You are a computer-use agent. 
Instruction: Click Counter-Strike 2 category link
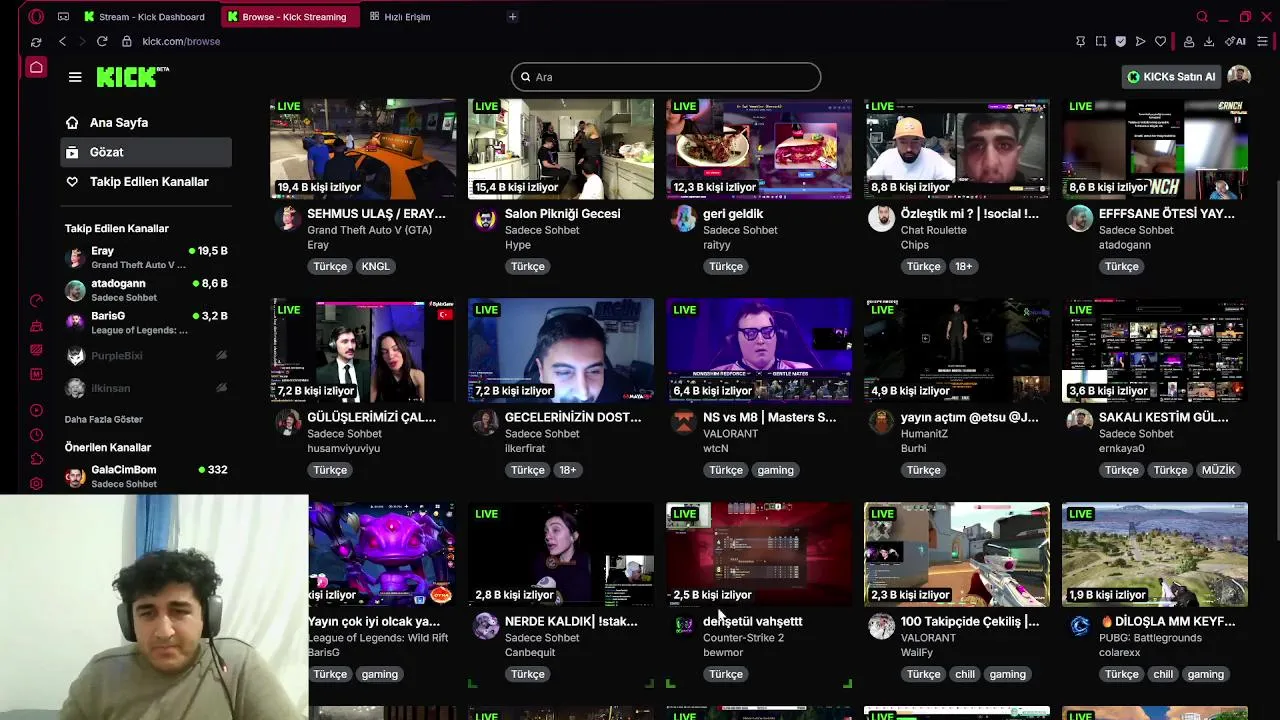tap(743, 638)
